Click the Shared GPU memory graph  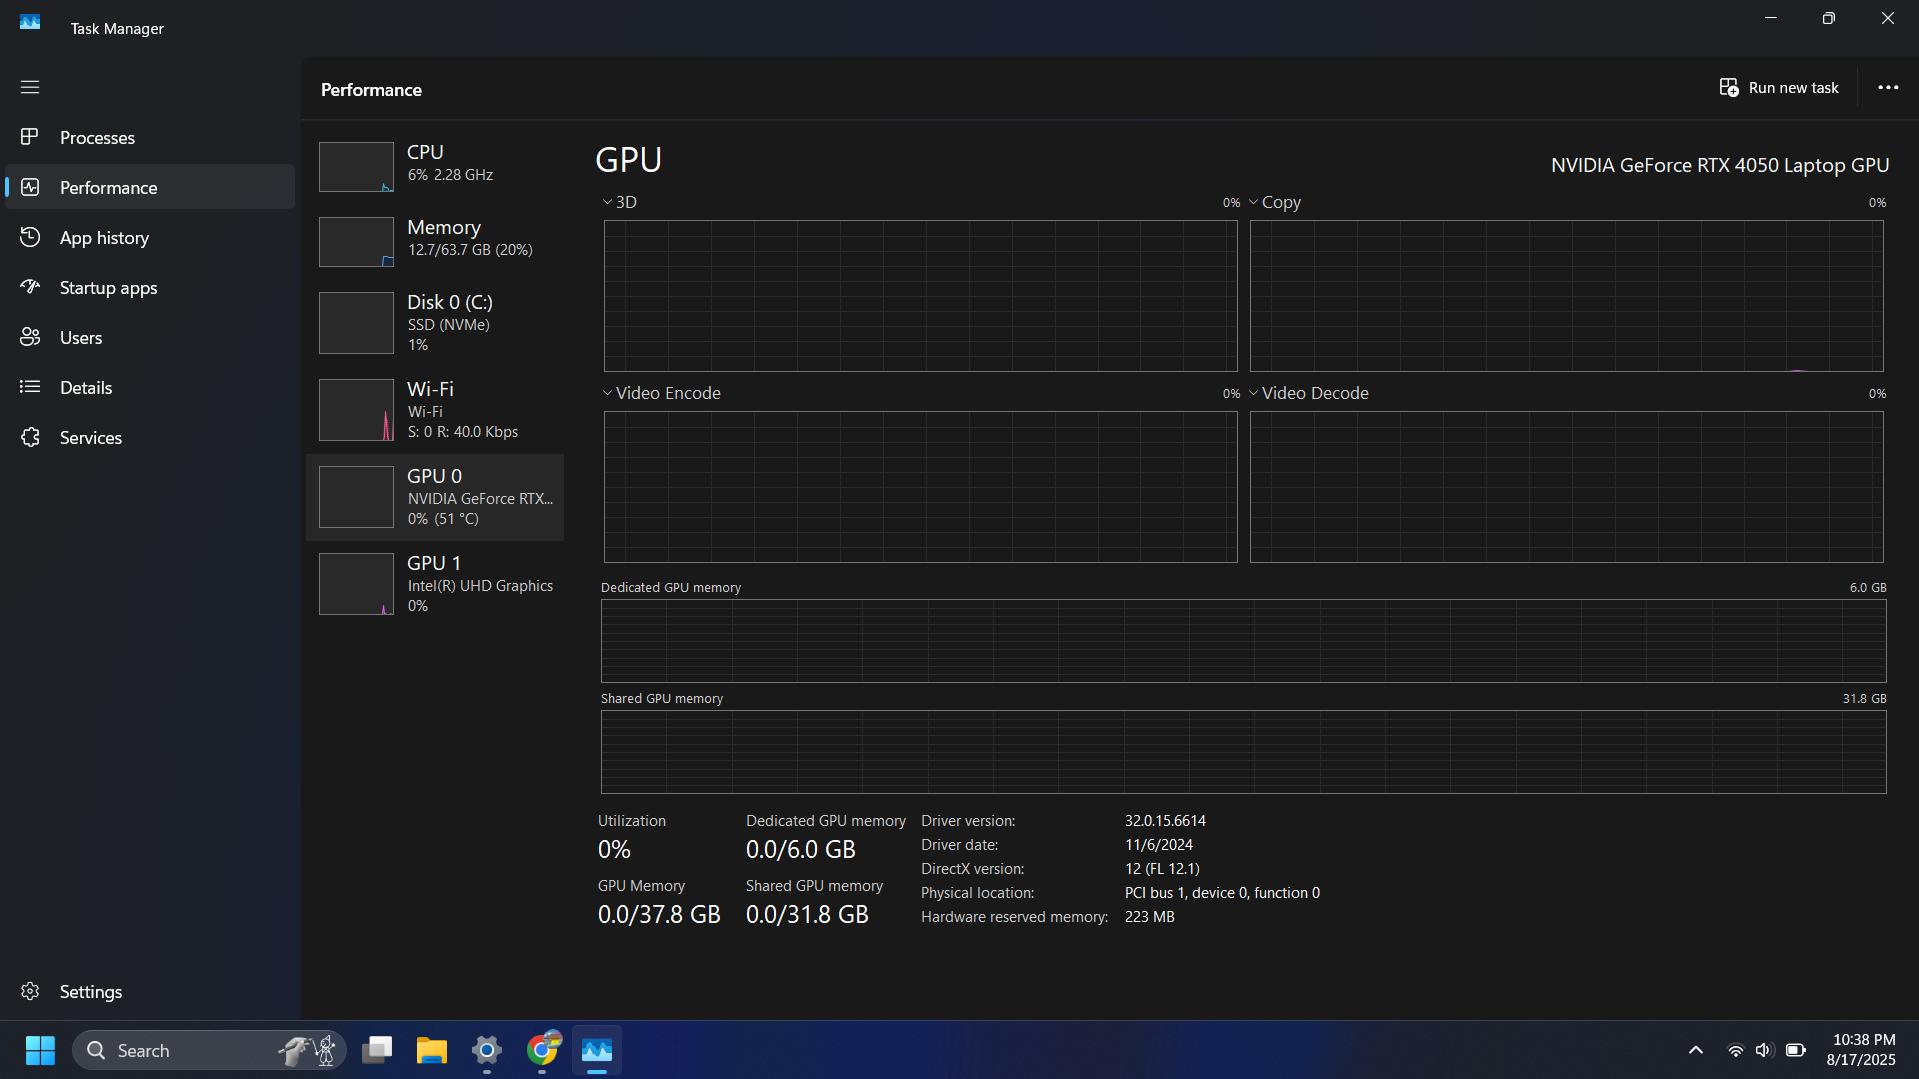1243,752
